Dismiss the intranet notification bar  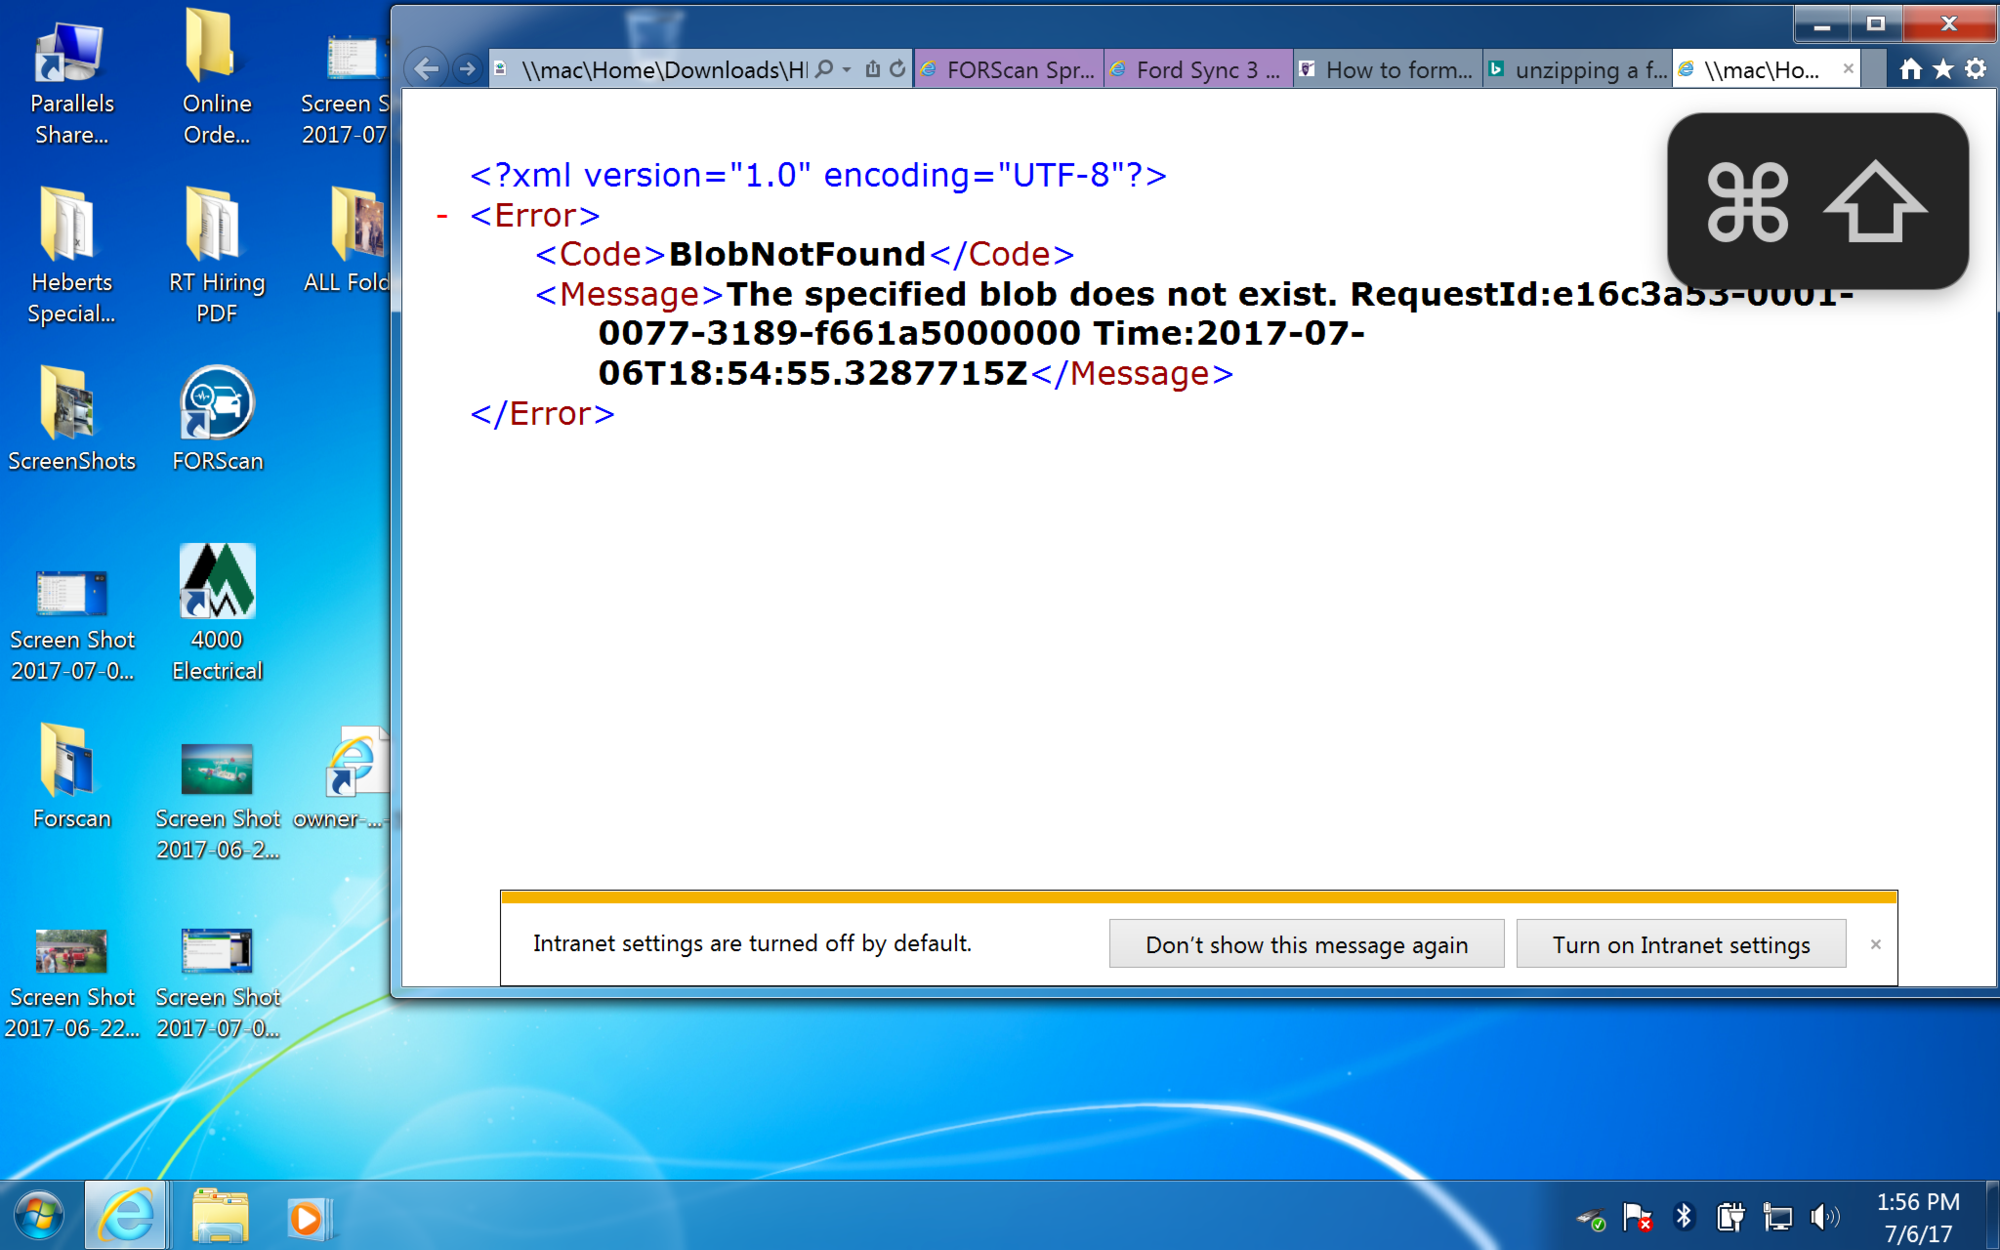pyautogui.click(x=1875, y=944)
